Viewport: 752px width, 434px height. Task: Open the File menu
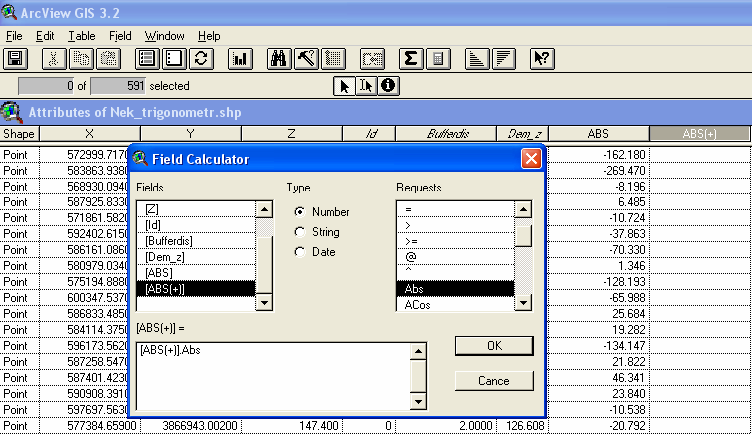(x=14, y=36)
